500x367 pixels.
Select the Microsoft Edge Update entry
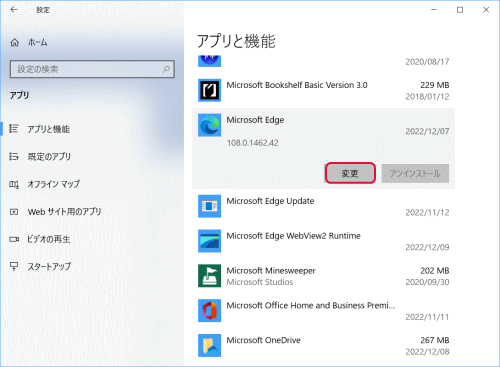[x=323, y=206]
